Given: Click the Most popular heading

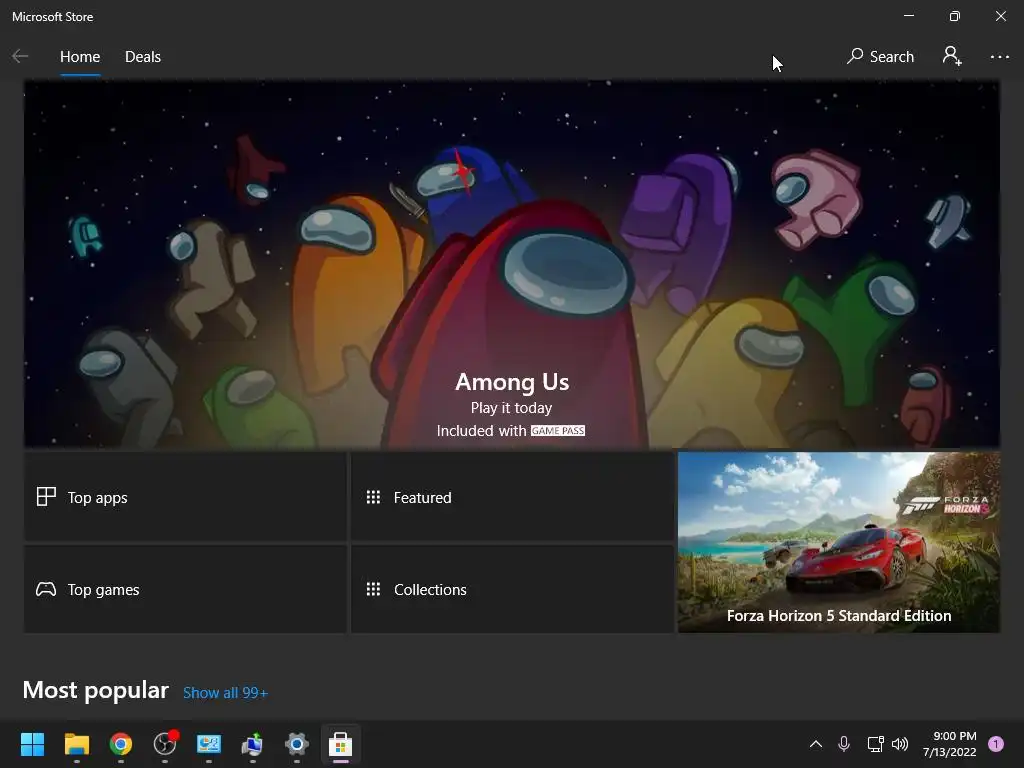Looking at the screenshot, I should [96, 690].
